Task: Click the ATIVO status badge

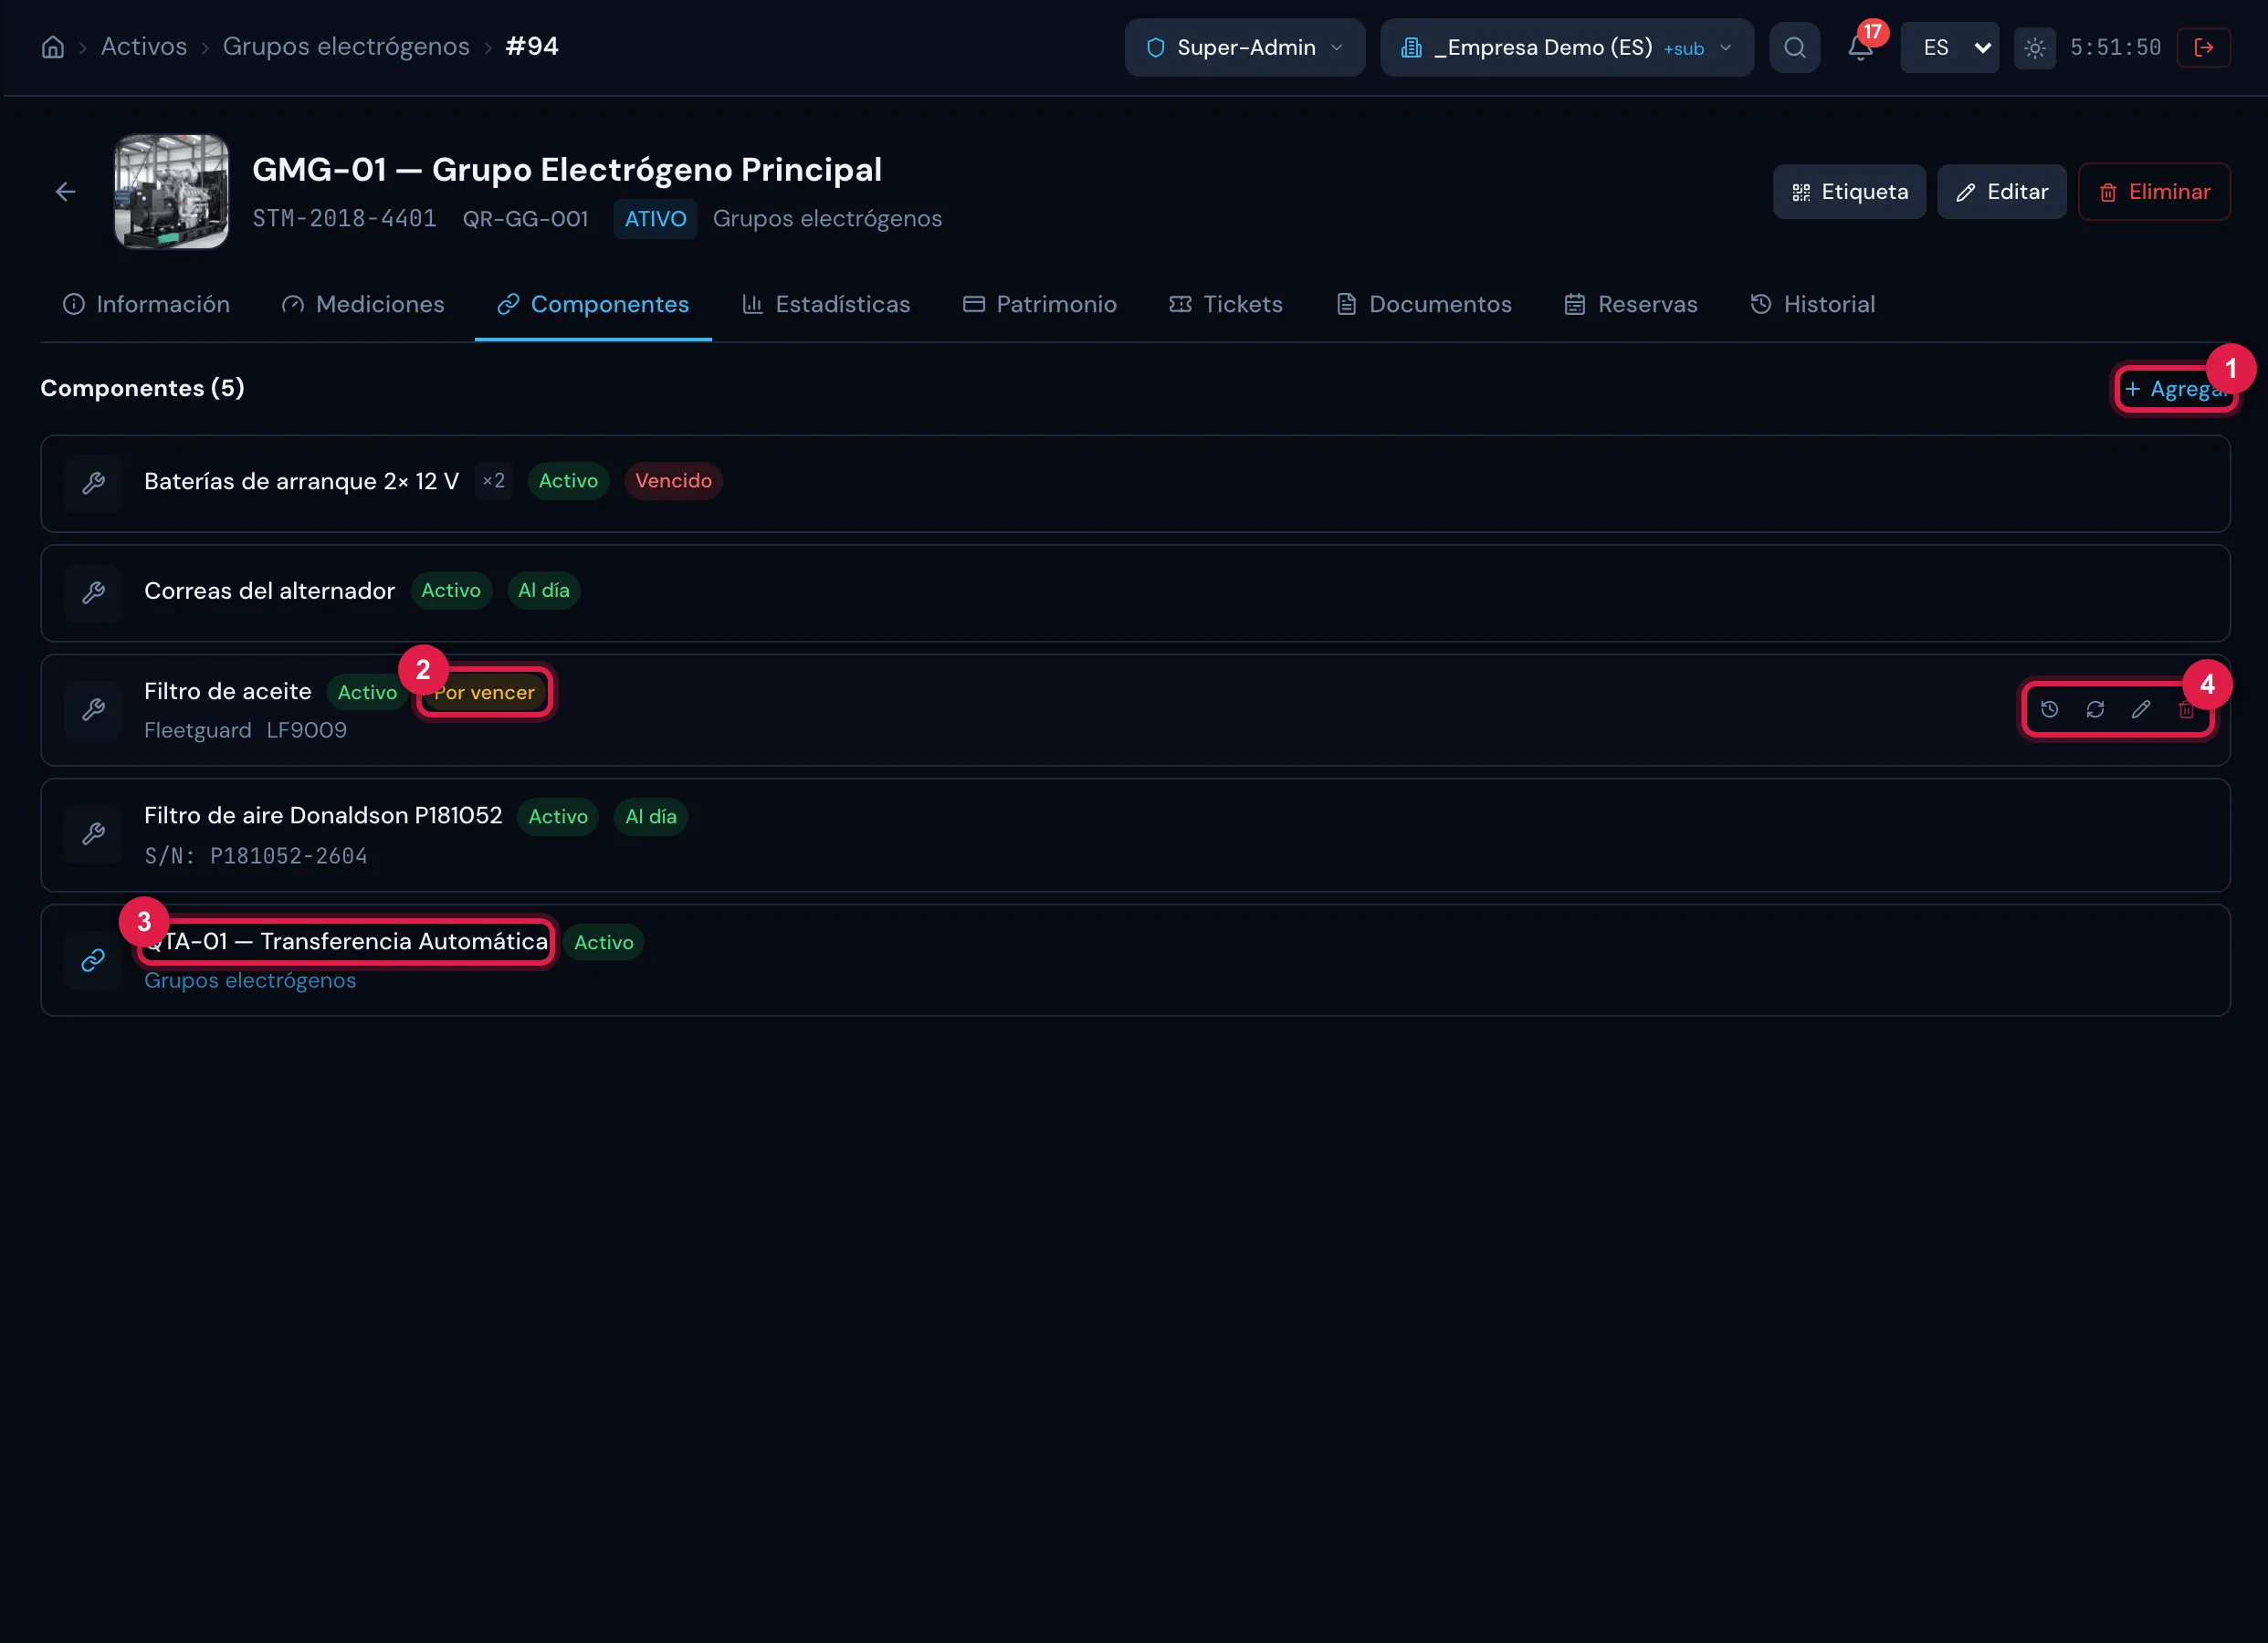Action: tap(655, 219)
